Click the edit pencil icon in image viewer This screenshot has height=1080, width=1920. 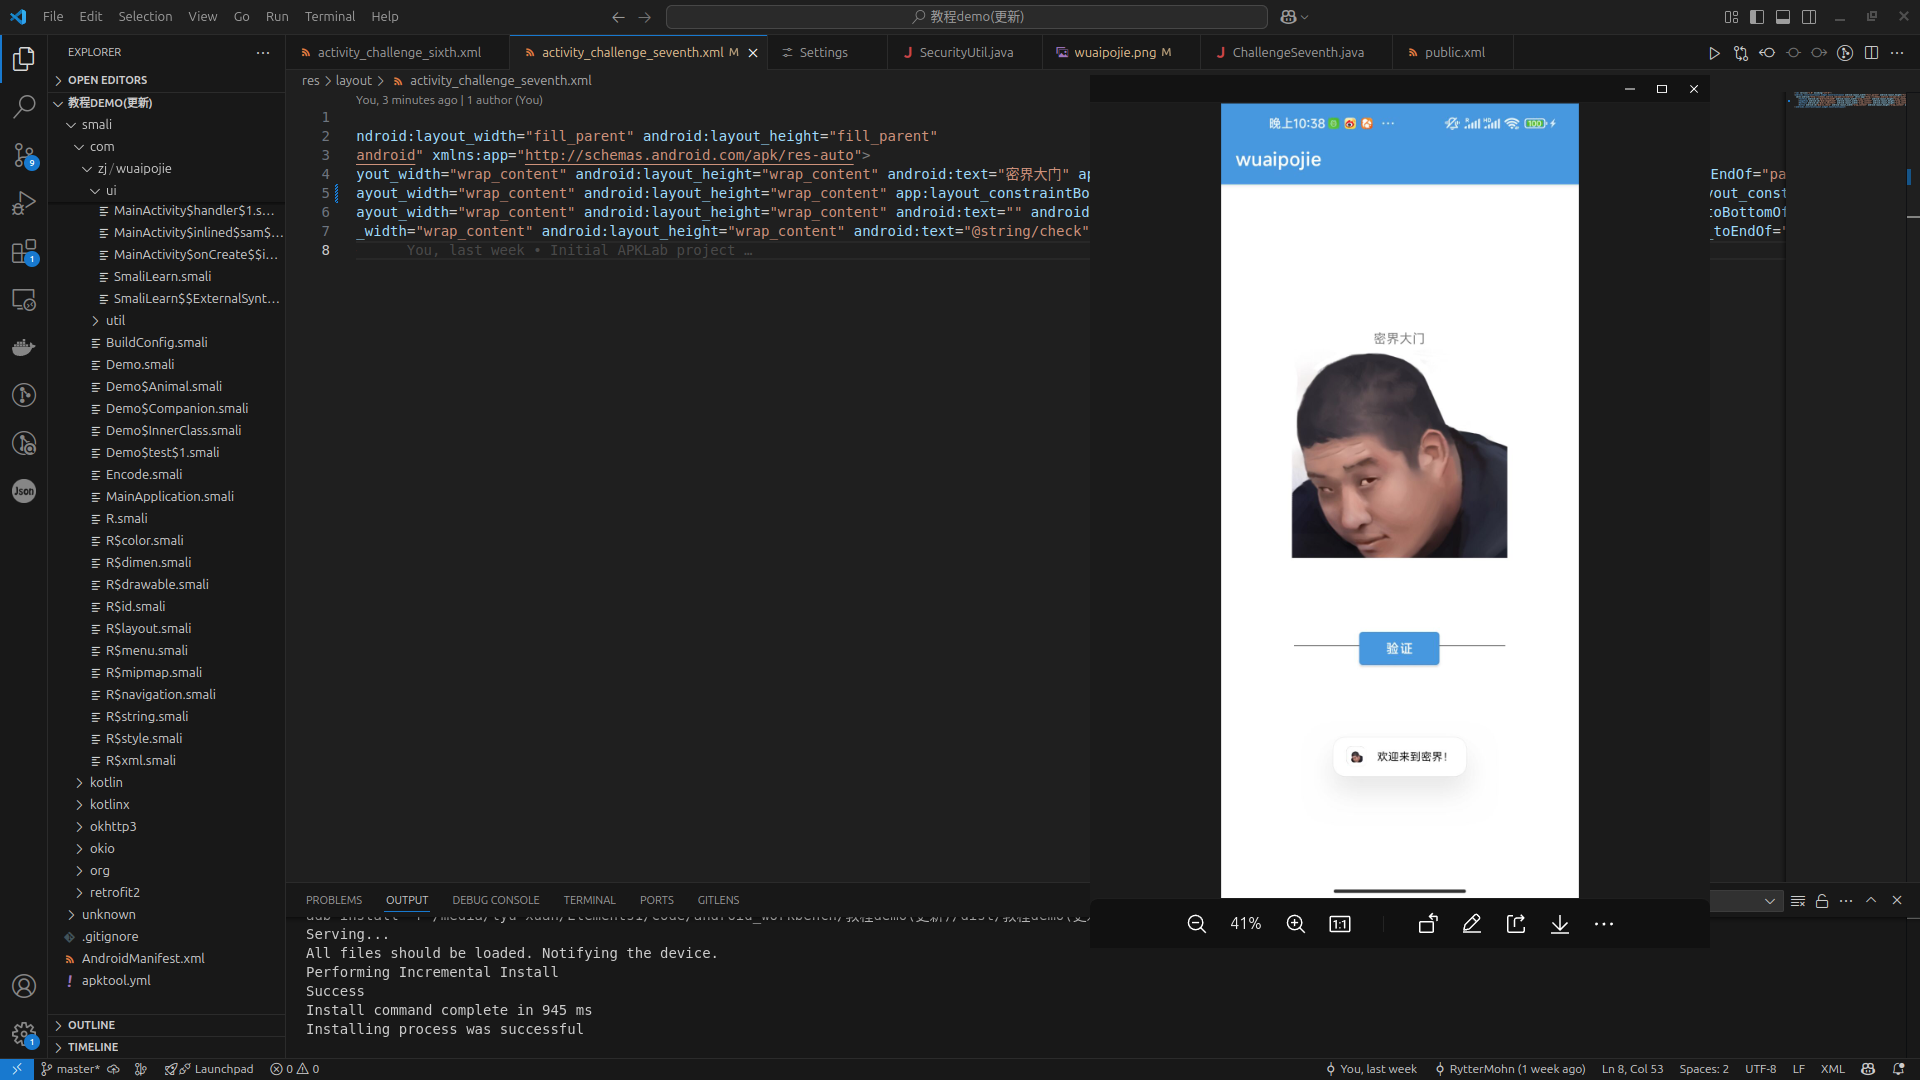point(1471,924)
